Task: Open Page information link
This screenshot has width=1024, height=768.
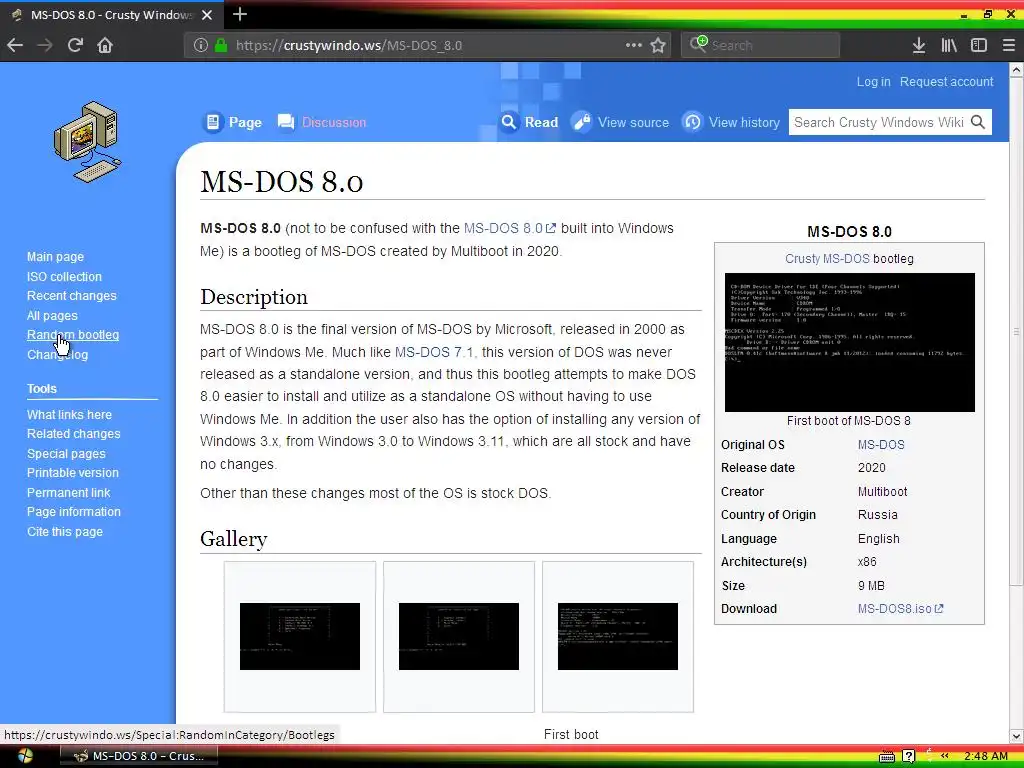Action: pos(74,512)
